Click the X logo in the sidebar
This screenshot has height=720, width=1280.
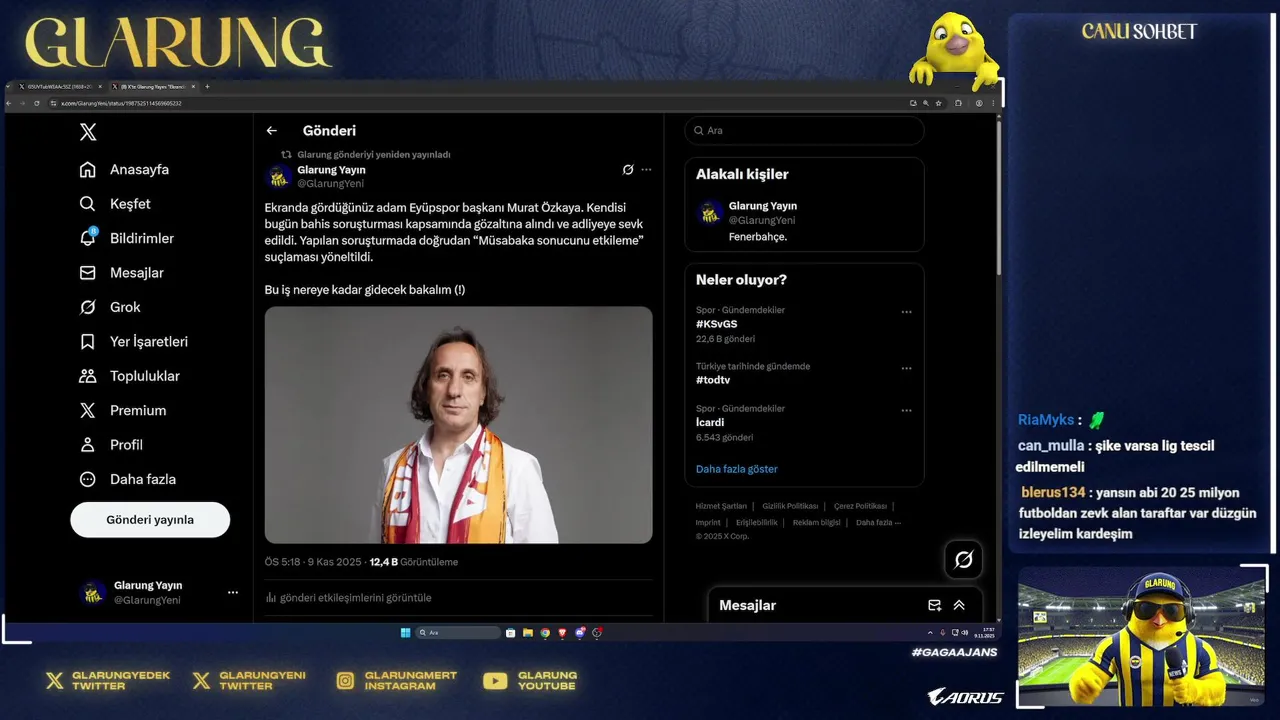point(88,132)
